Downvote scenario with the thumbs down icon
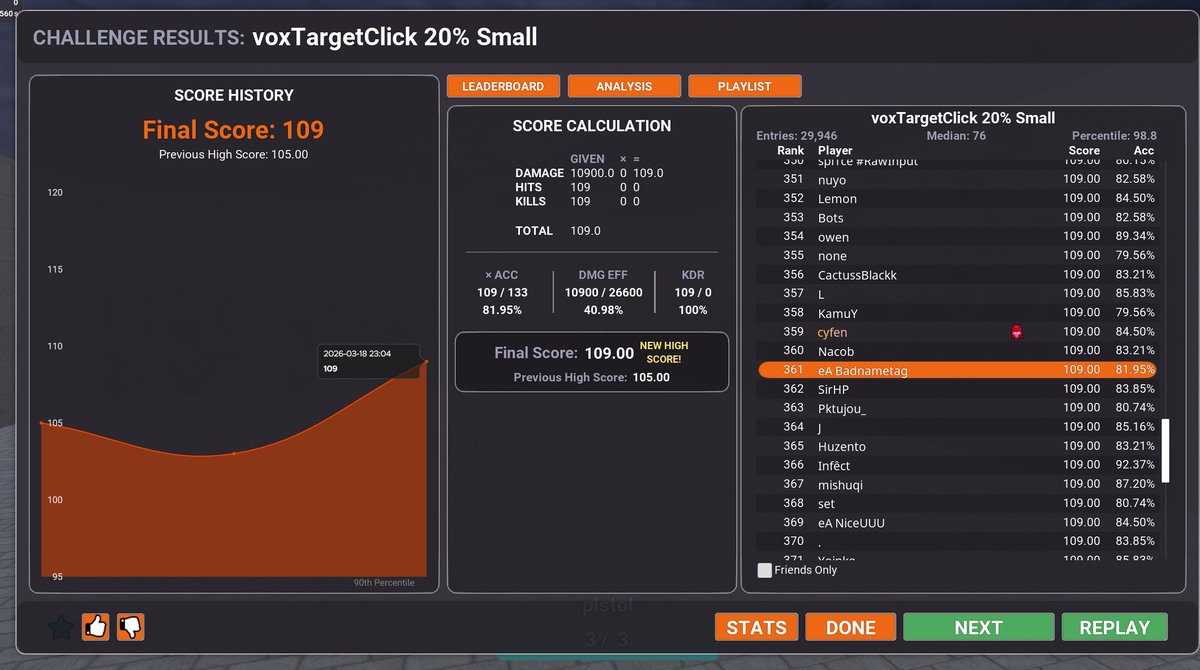Image resolution: width=1200 pixels, height=670 pixels. click(x=131, y=627)
